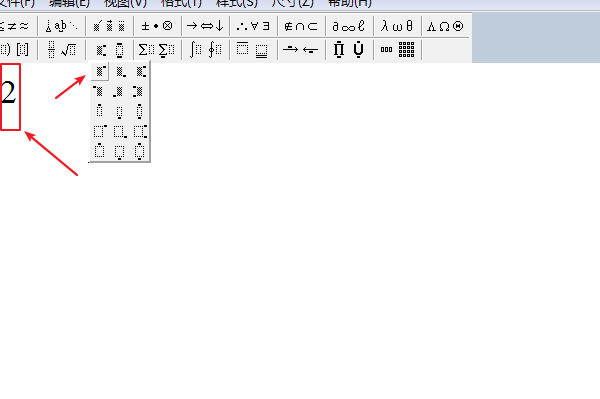This screenshot has width=600, height=399.
Task: Open the Greek lowercase λωθ palette
Action: point(397,26)
